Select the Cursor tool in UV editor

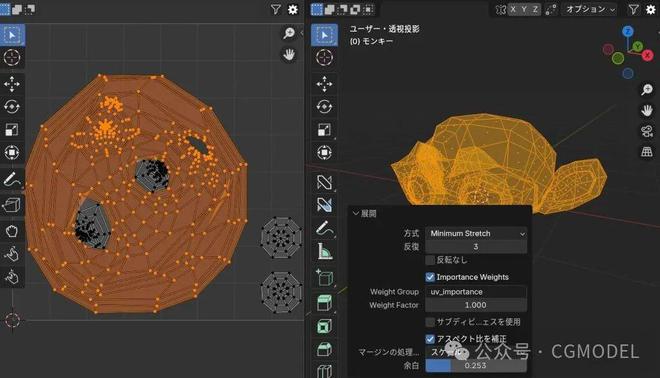[x=12, y=57]
